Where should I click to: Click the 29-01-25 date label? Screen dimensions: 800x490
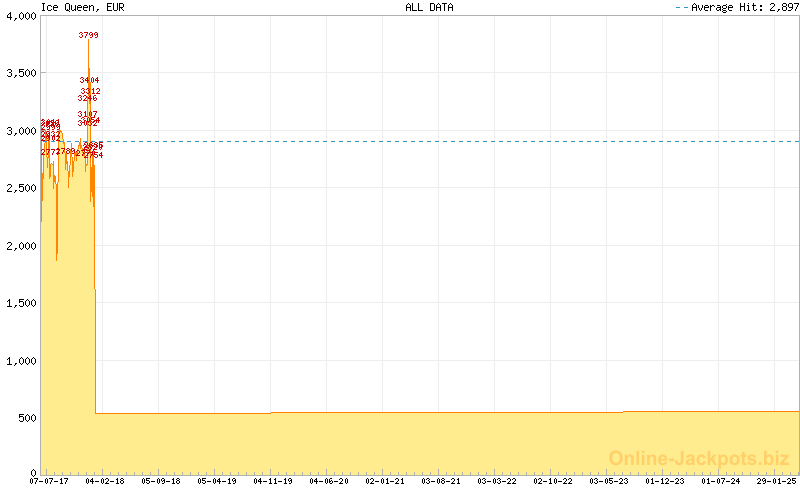pyautogui.click(x=776, y=481)
